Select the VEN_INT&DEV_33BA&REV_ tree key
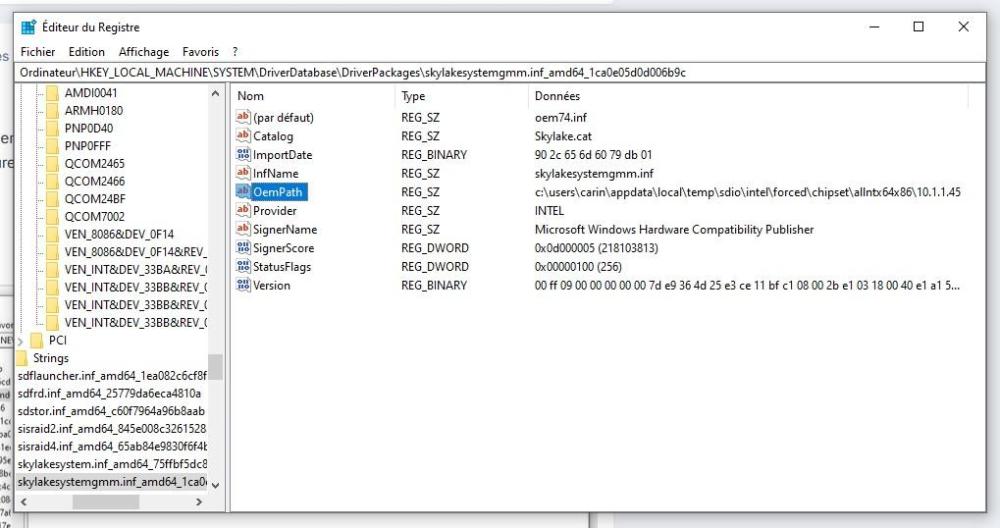 pos(135,270)
